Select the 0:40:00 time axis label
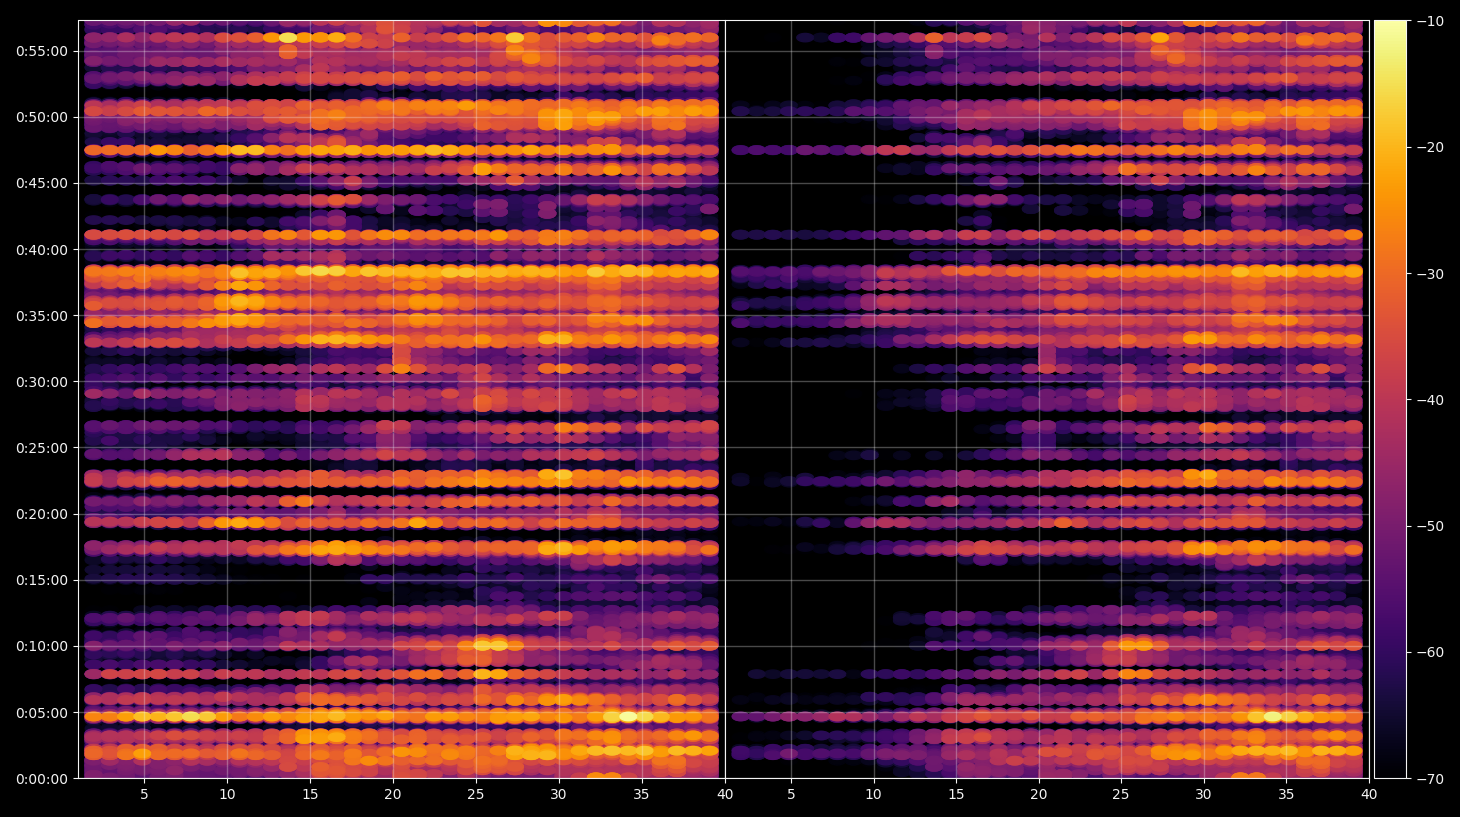The width and height of the screenshot is (1460, 817). click(42, 250)
